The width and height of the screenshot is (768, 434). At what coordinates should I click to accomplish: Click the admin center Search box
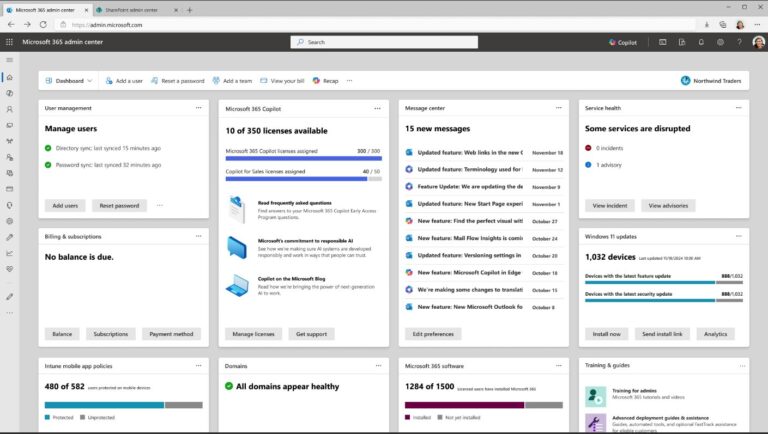384,42
